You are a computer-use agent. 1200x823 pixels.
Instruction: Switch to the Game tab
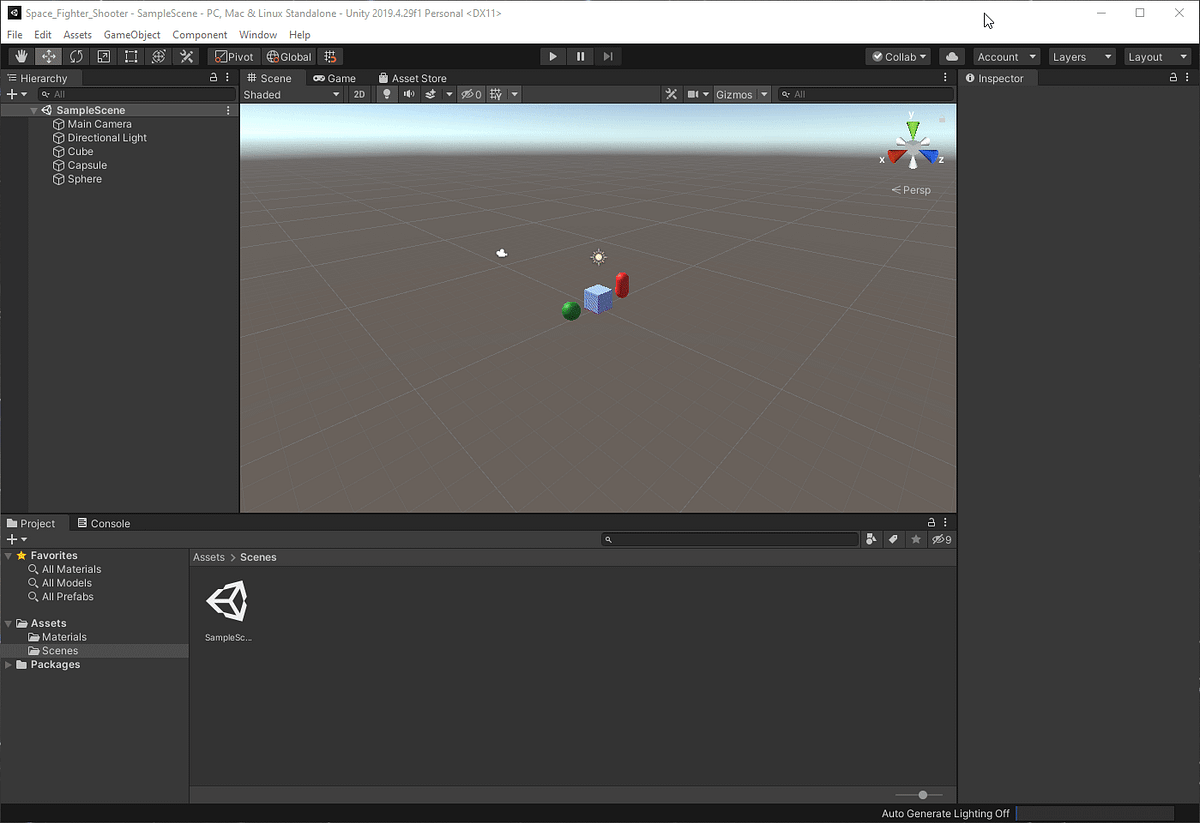334,78
